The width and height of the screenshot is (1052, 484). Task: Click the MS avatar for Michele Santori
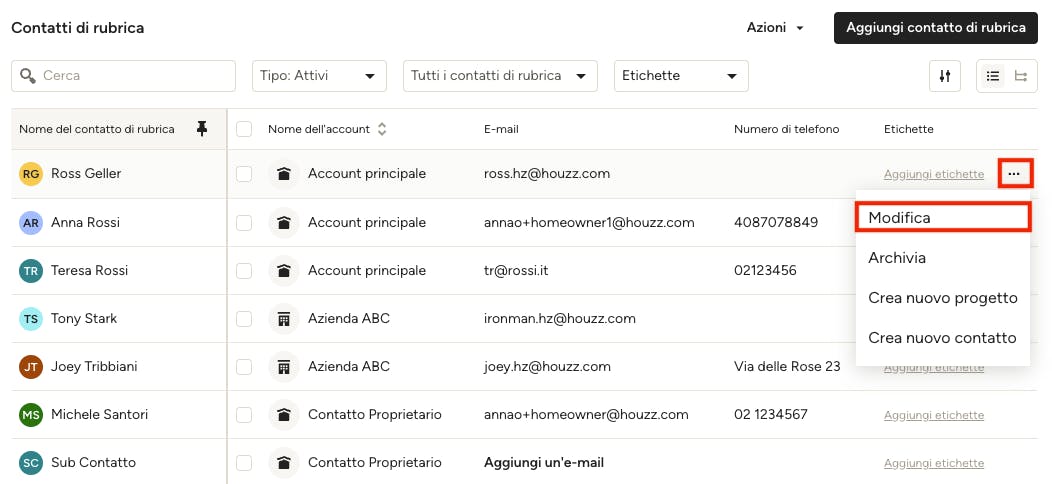(31, 415)
